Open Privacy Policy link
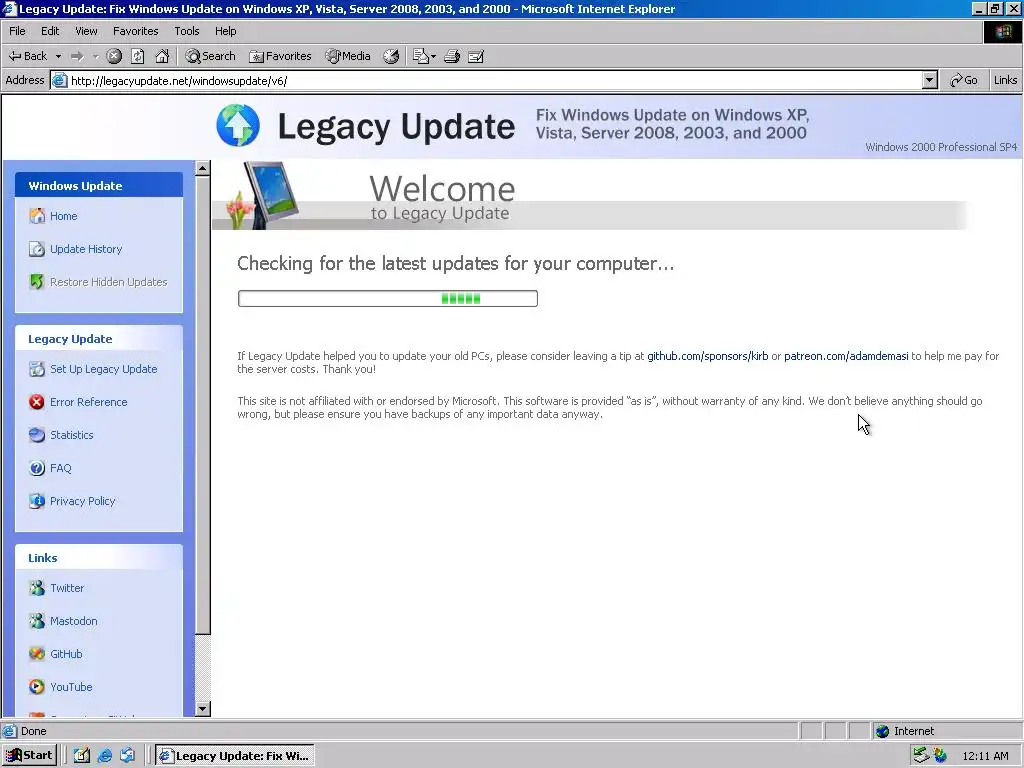The height and width of the screenshot is (768, 1024). (x=82, y=501)
